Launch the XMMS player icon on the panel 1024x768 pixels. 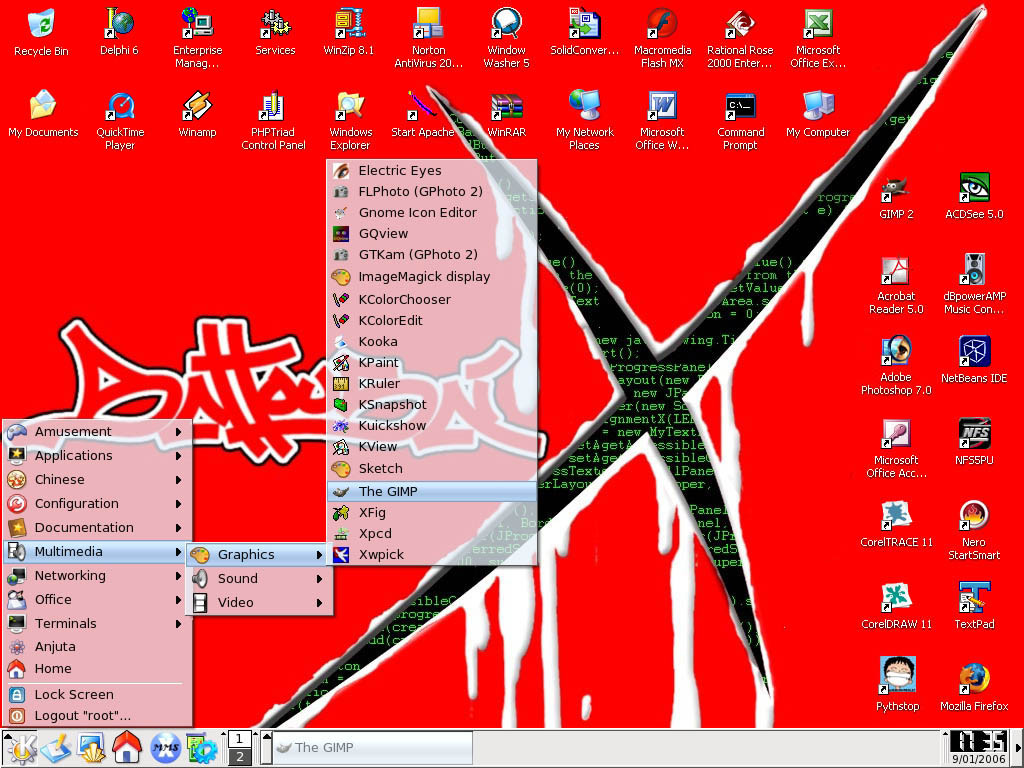click(x=165, y=748)
